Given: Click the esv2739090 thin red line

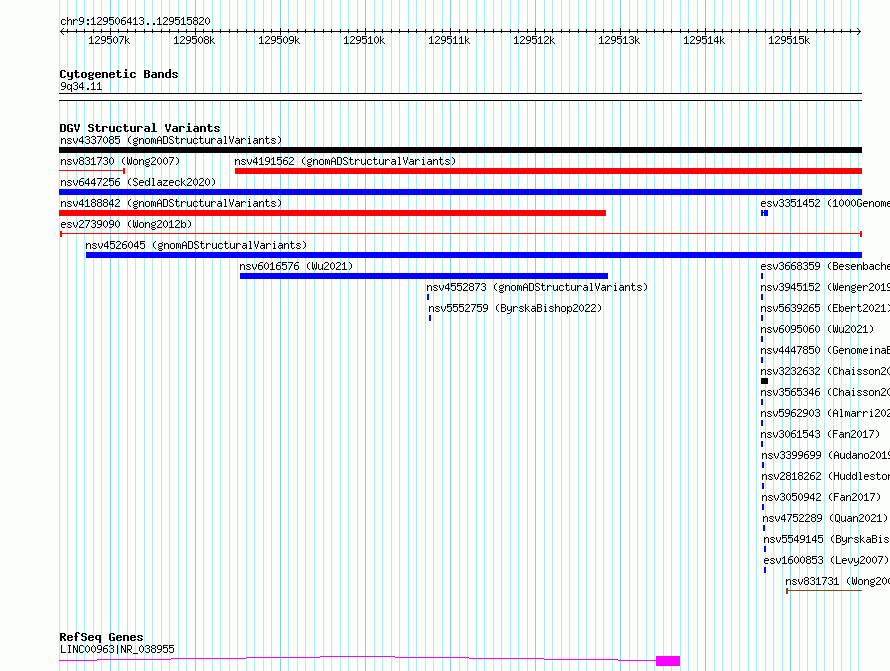Looking at the screenshot, I should 460,234.
